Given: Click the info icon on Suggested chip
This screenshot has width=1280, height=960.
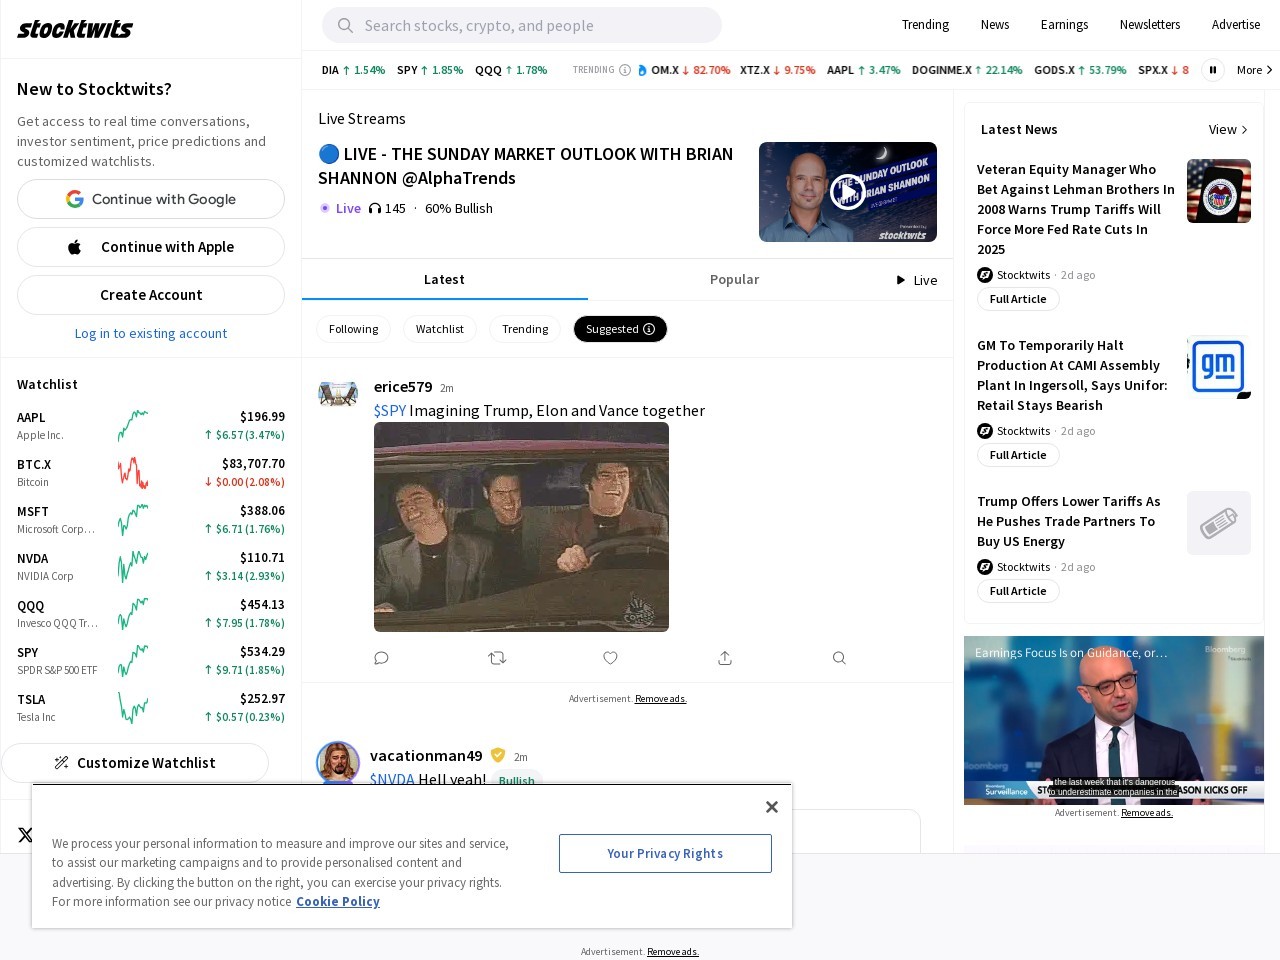Looking at the screenshot, I should 649,329.
